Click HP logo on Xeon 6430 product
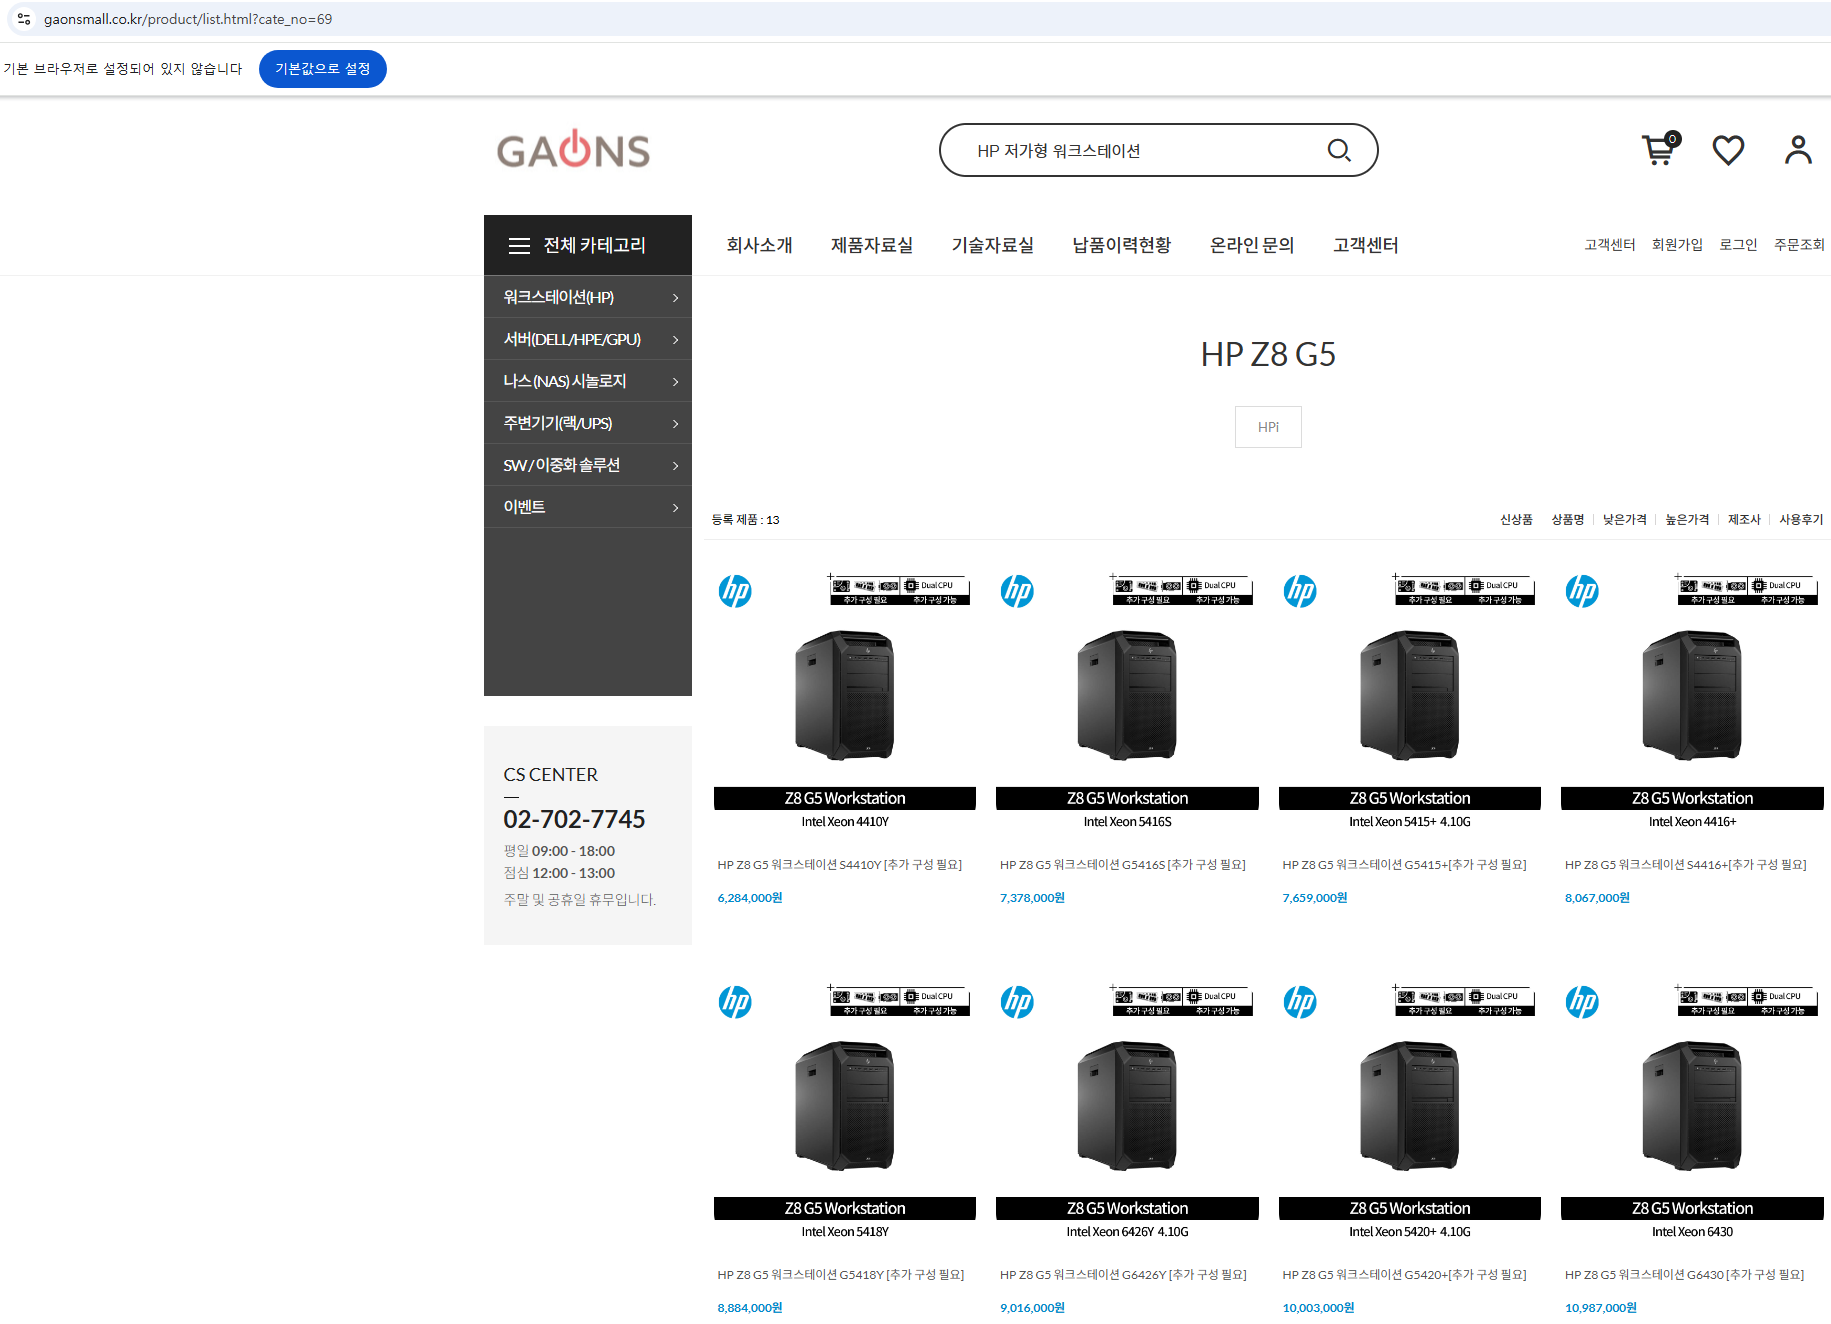Screen dimensions: 1831x1324 pyautogui.click(x=1582, y=1001)
